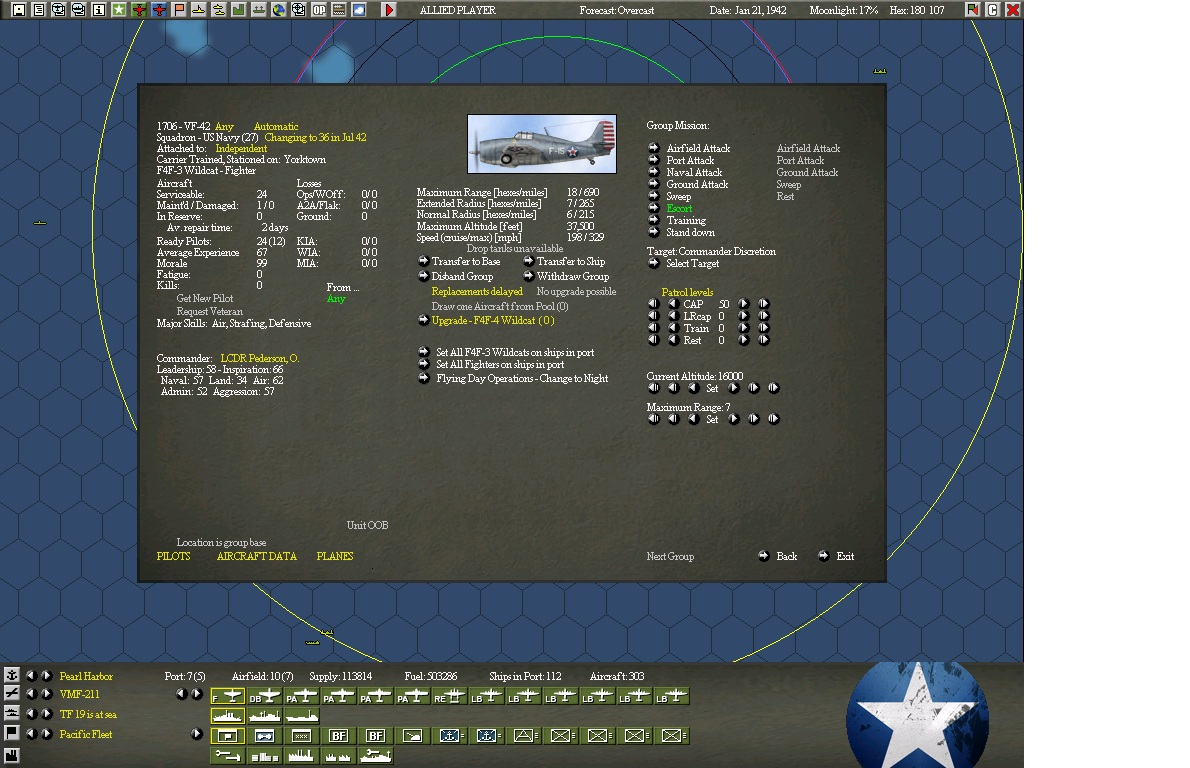Click the repair-ship wrench icon in bottom row
The height and width of the screenshot is (768, 1190).
tap(376, 755)
